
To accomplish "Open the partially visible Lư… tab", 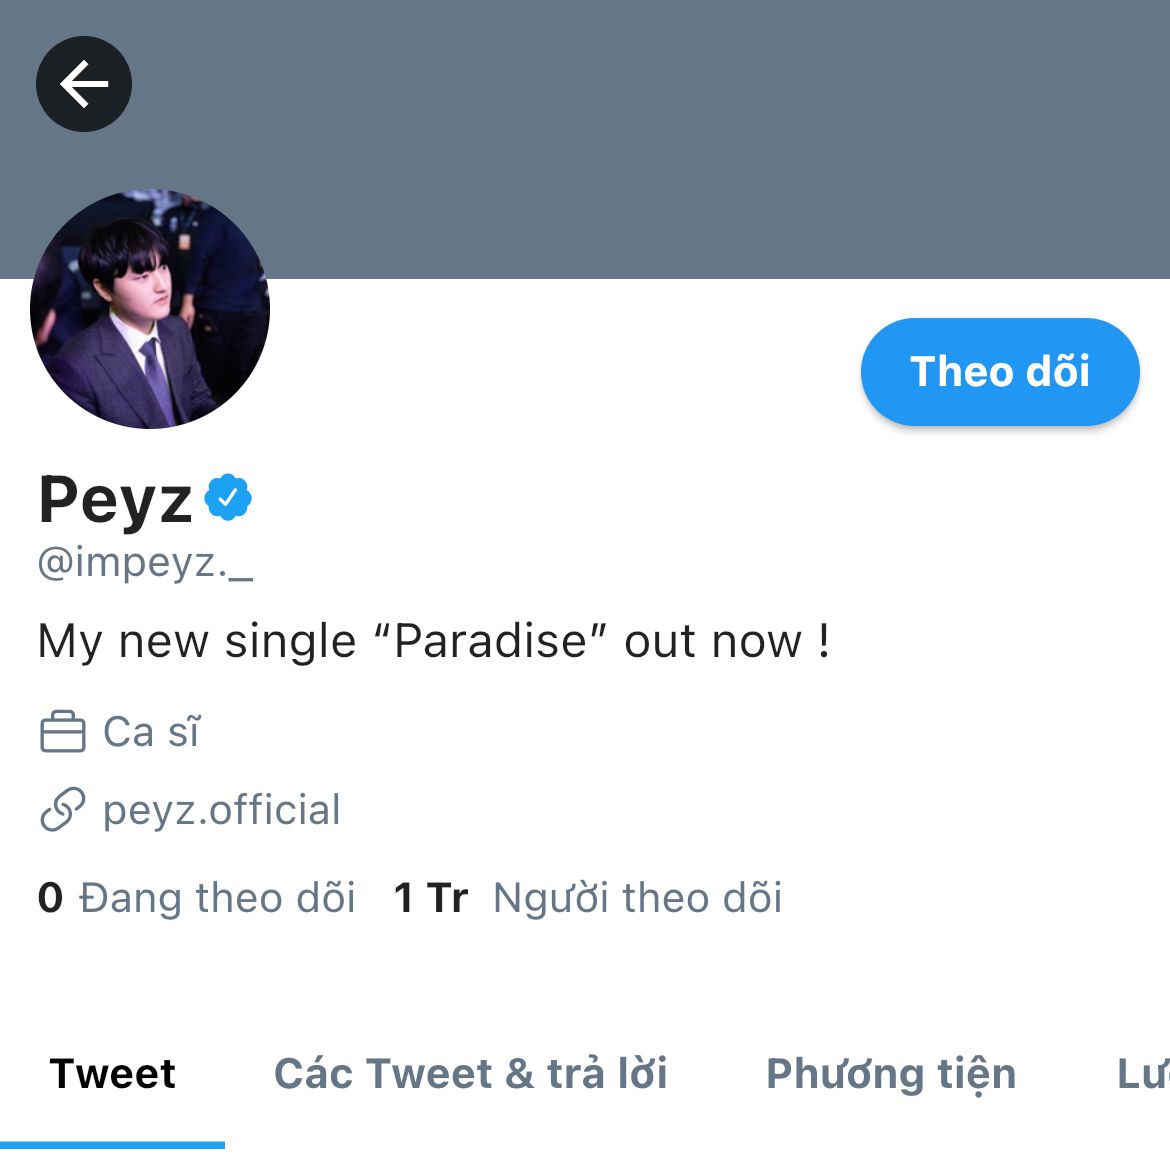I will coord(1143,1075).
